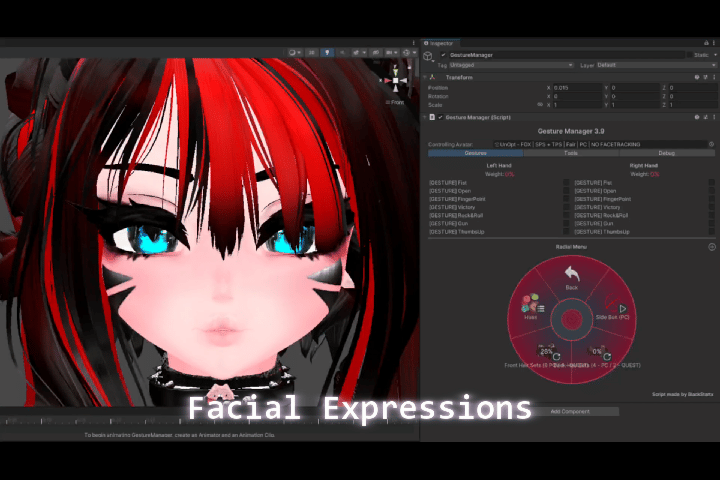
Task: Open camera settings dropdown arrow
Action: pyautogui.click(x=397, y=53)
